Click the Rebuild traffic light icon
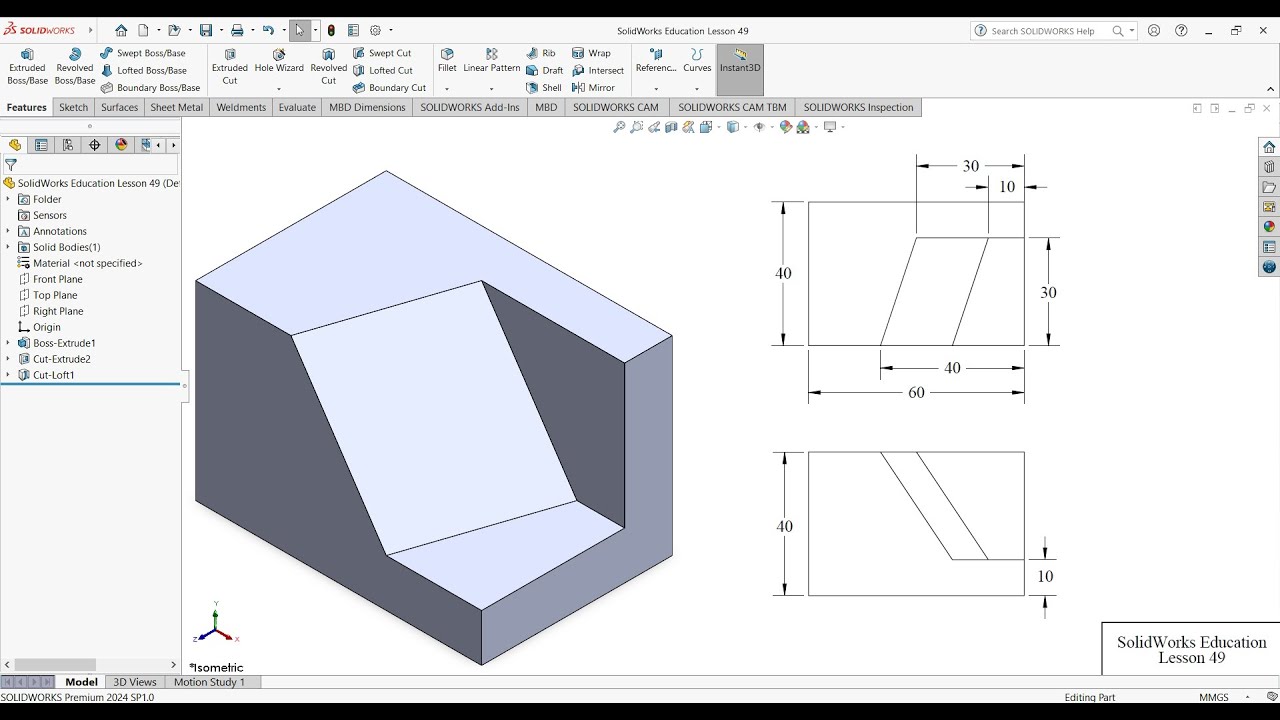This screenshot has width=1280, height=720. click(331, 31)
